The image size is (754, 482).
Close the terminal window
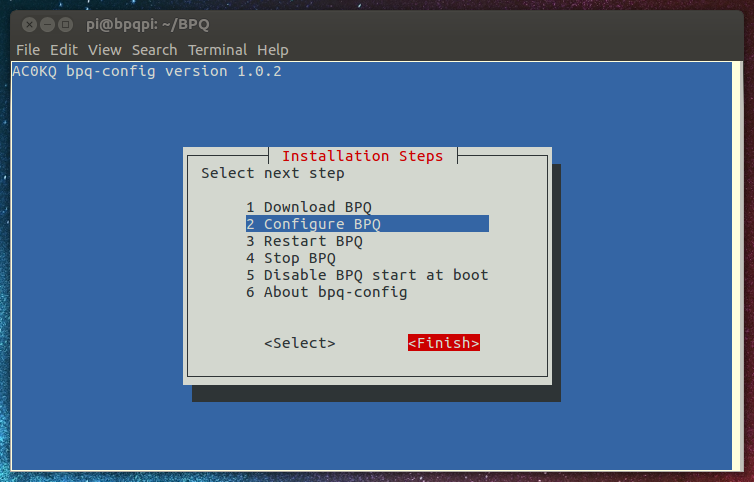point(27,23)
